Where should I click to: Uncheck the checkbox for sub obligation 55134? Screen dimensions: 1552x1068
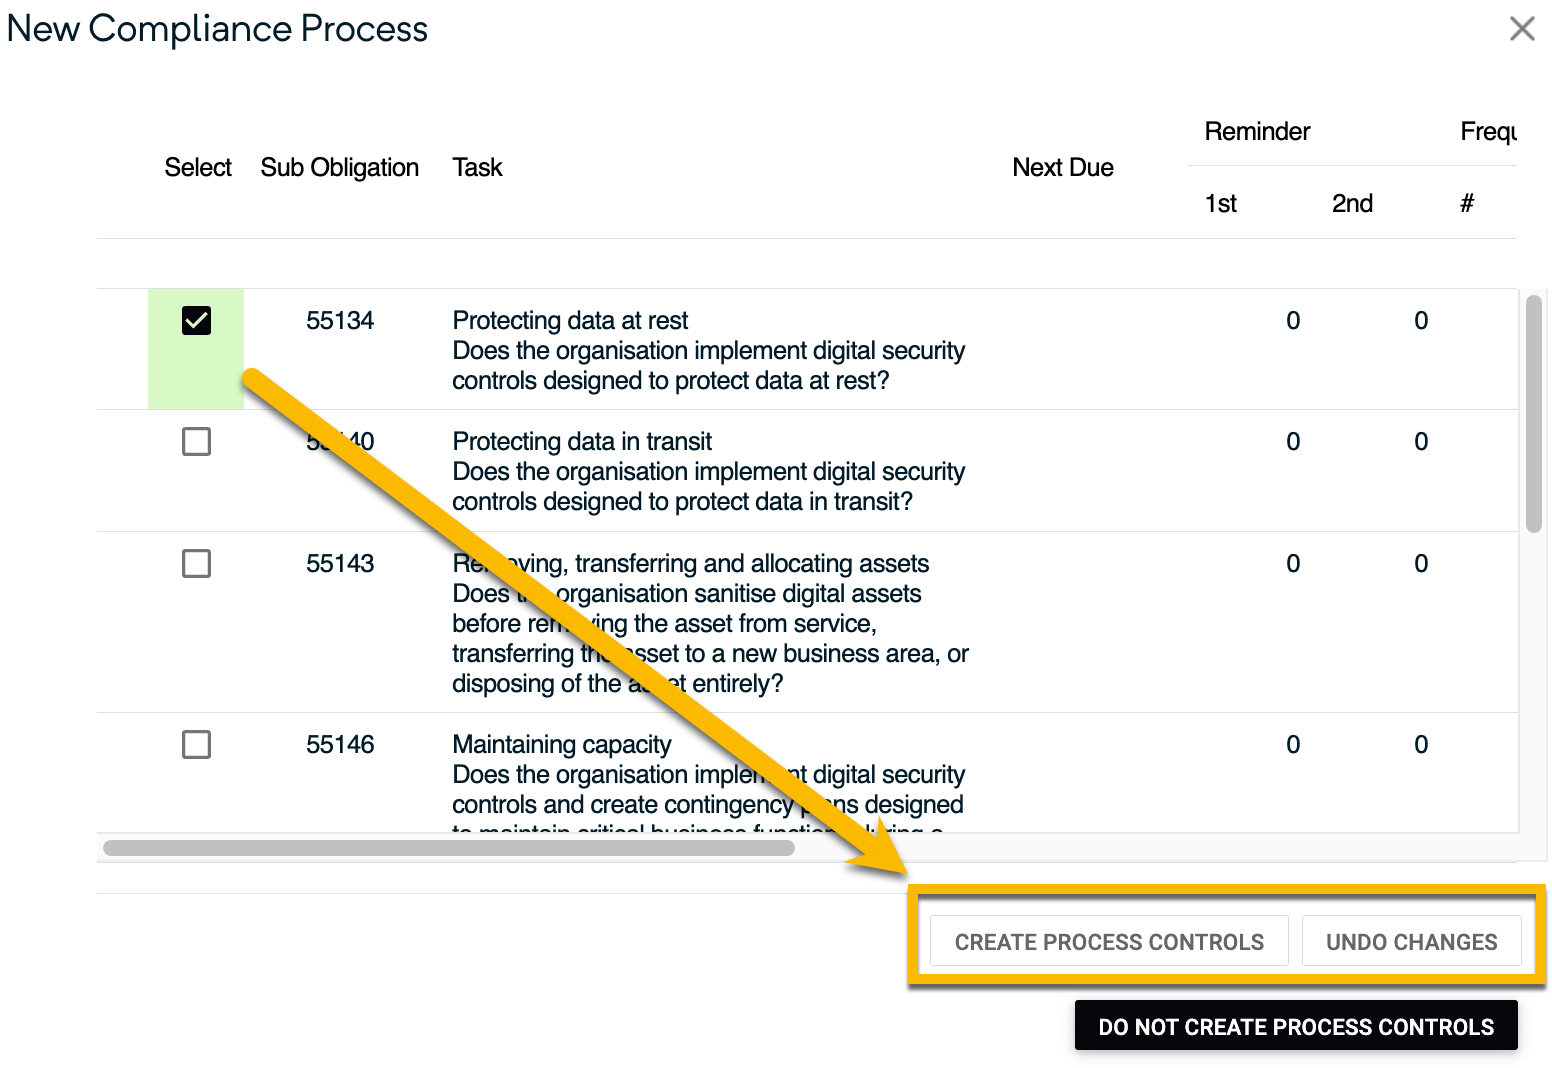197,321
